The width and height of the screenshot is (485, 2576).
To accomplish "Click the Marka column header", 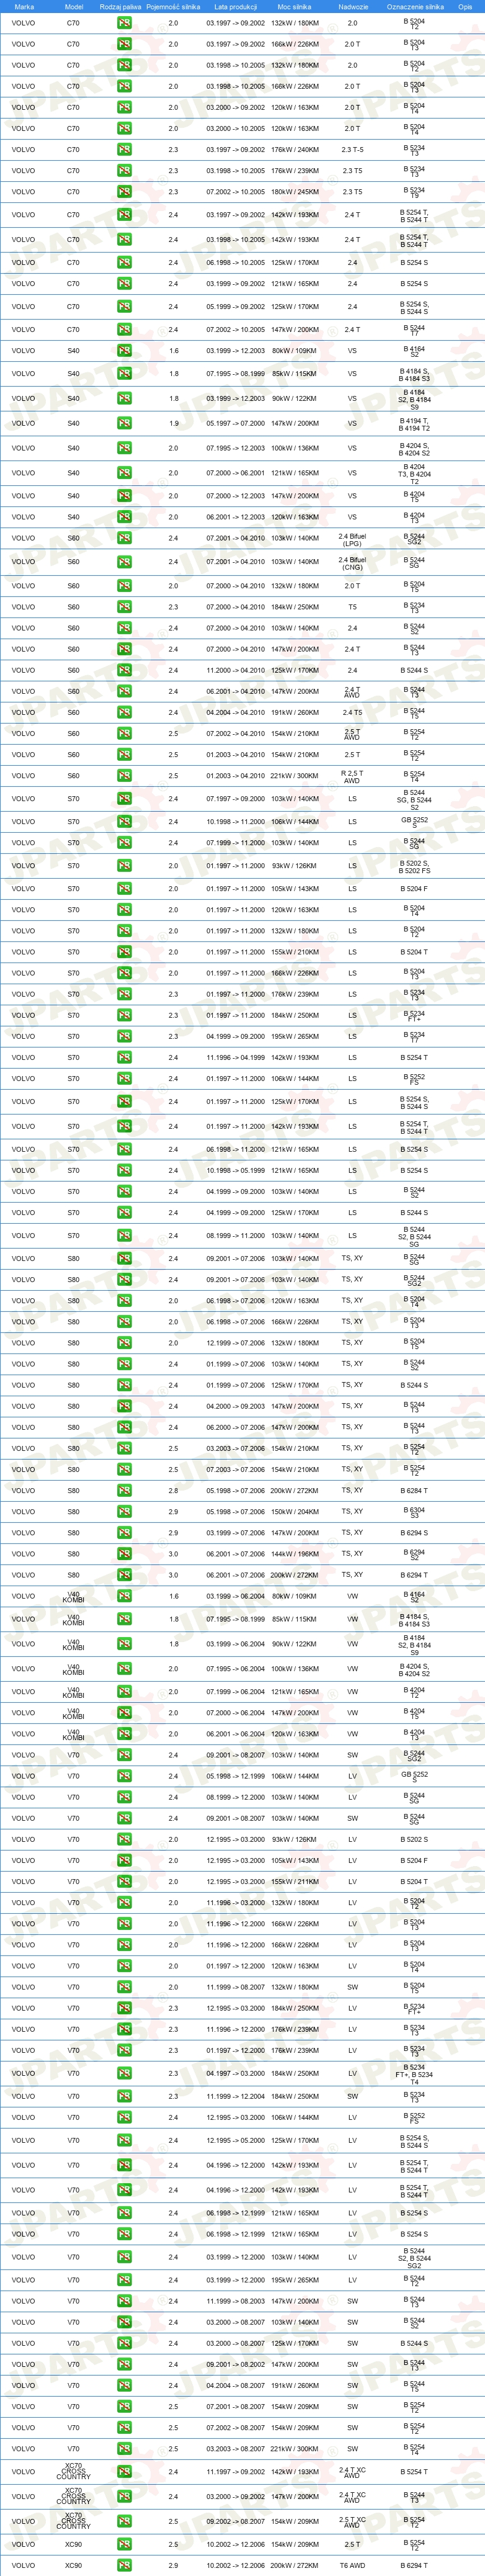I will click(24, 6).
